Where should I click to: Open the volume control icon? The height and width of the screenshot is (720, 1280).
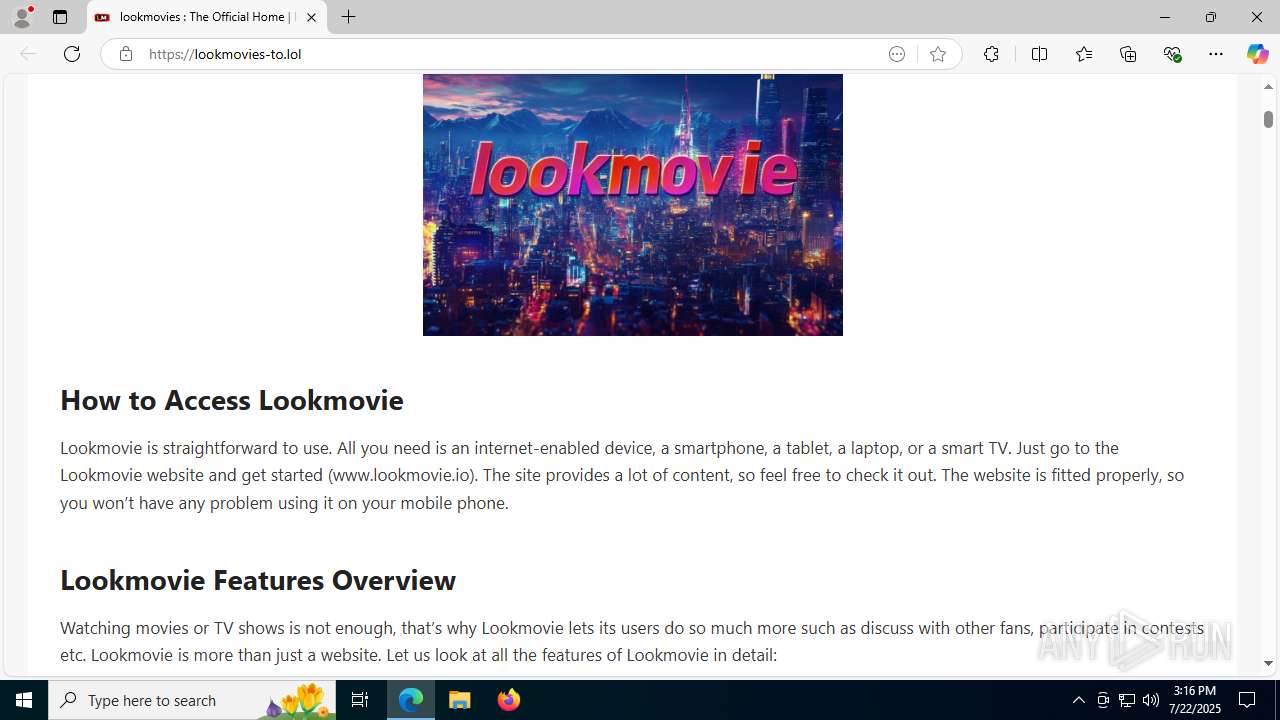[x=1151, y=700]
